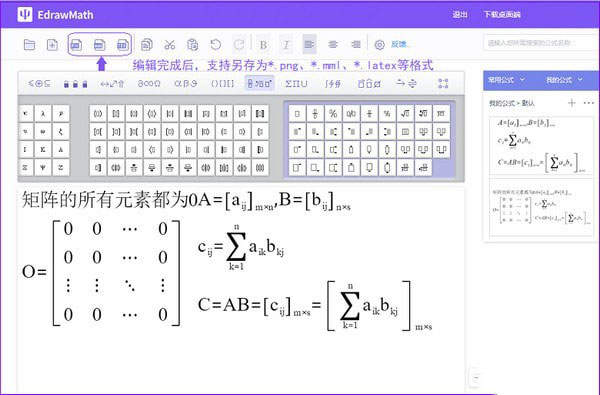Click the 反馈 feedback link
This screenshot has width=600, height=395.
398,44
